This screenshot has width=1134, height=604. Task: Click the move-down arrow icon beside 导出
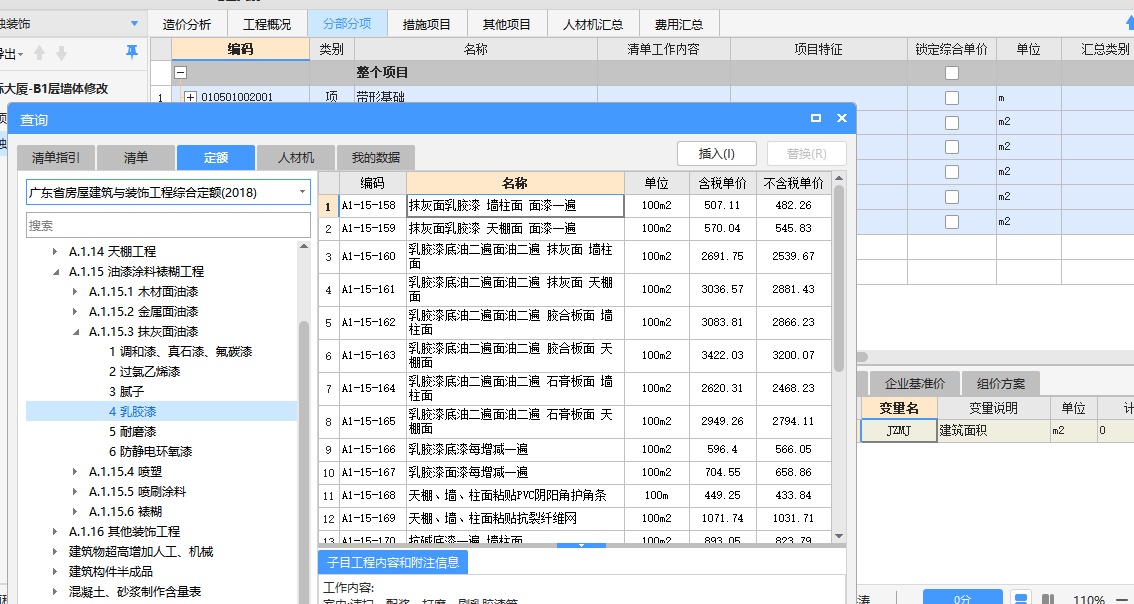[61, 53]
